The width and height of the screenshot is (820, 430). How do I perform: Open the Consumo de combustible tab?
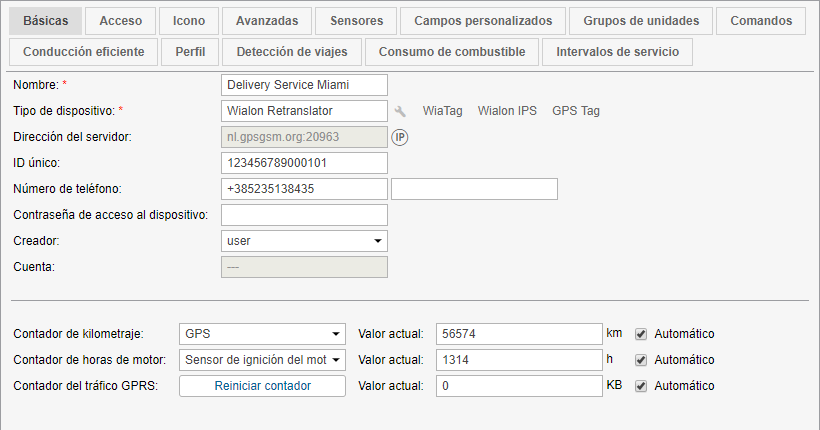tap(452, 52)
